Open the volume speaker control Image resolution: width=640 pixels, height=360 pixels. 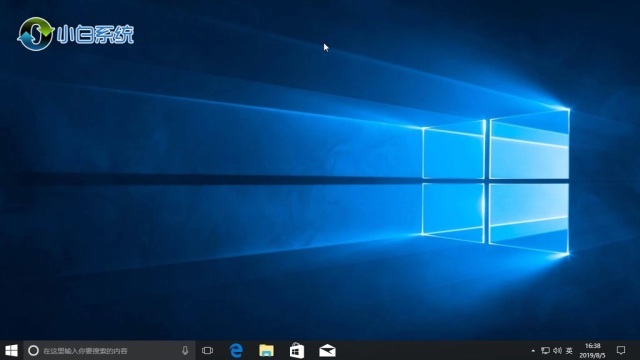558,350
